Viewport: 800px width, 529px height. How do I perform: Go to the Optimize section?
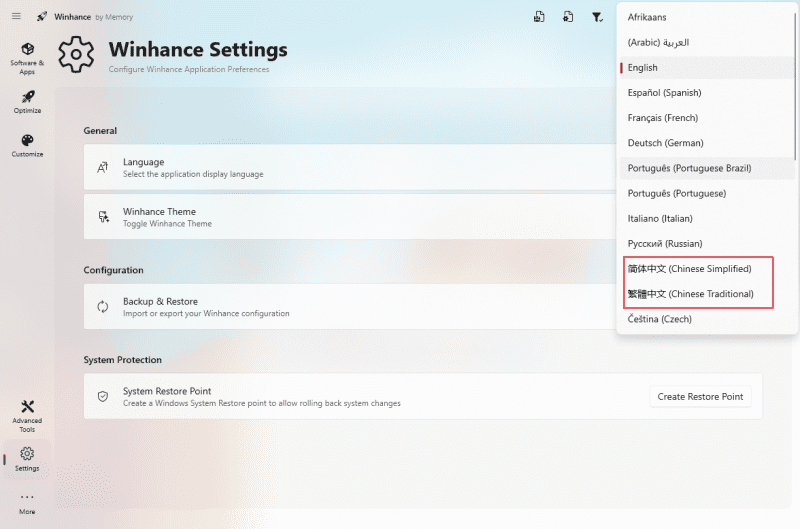(28, 102)
